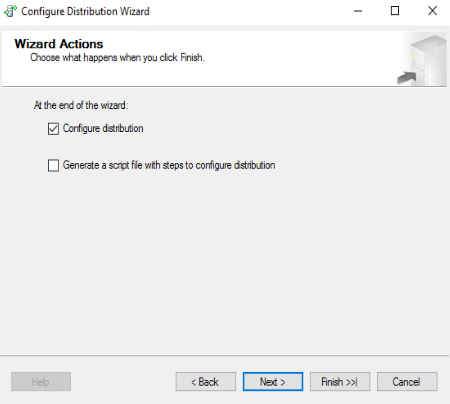Go to the previous page with Back
Image resolution: width=450 pixels, height=404 pixels.
point(206,382)
